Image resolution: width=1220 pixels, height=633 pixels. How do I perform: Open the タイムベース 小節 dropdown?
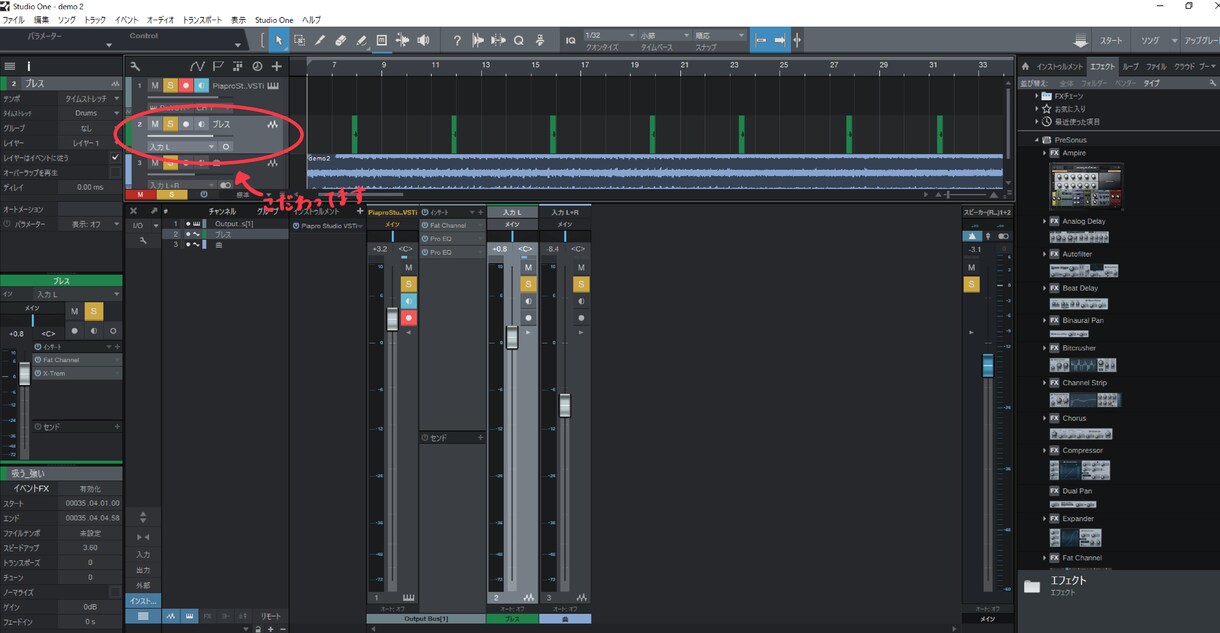[664, 35]
